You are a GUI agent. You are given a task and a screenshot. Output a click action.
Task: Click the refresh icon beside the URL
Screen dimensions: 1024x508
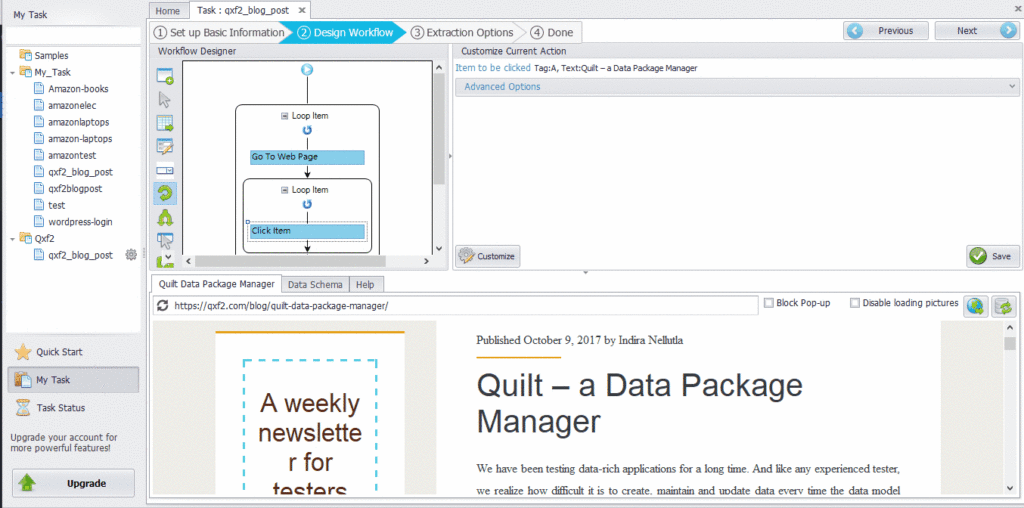click(x=163, y=305)
